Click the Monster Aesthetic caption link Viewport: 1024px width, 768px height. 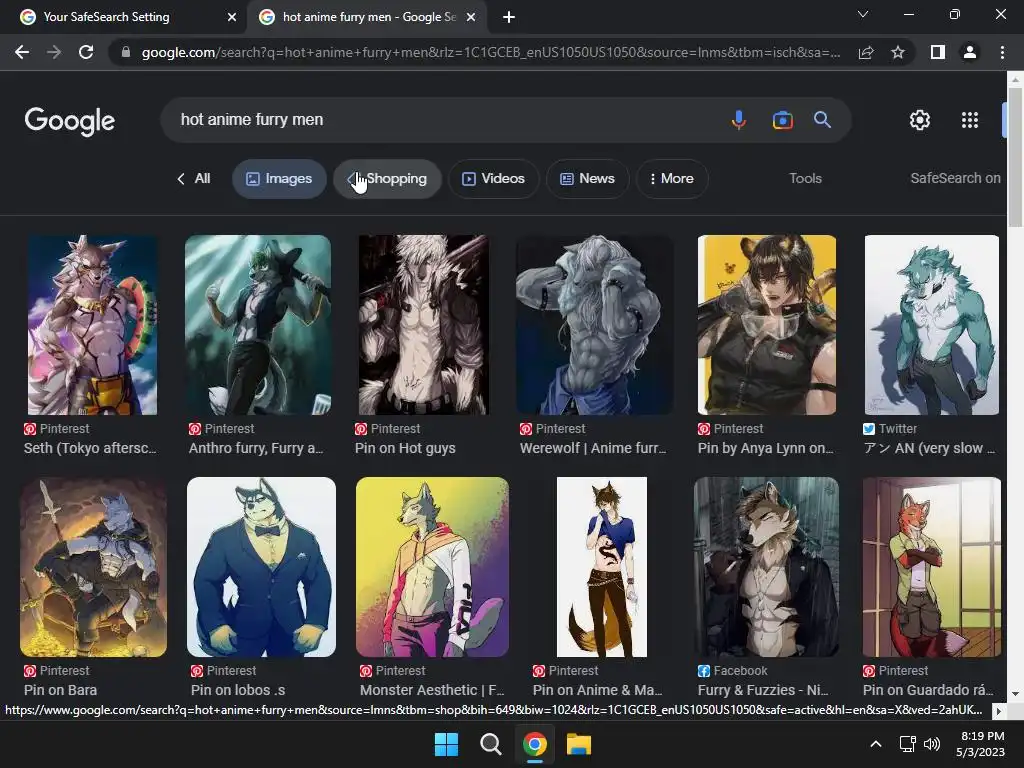(x=432, y=690)
